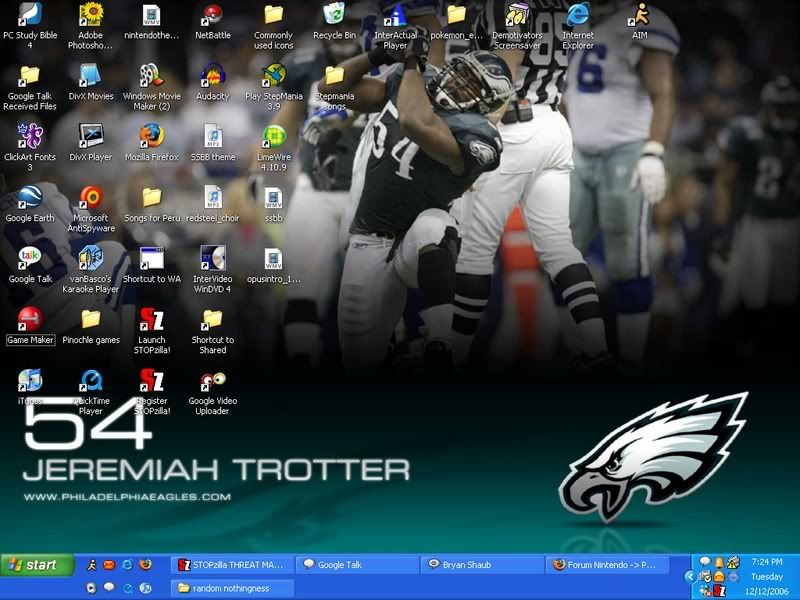Switch to the Bryan Shaub chat window

[x=482, y=565]
